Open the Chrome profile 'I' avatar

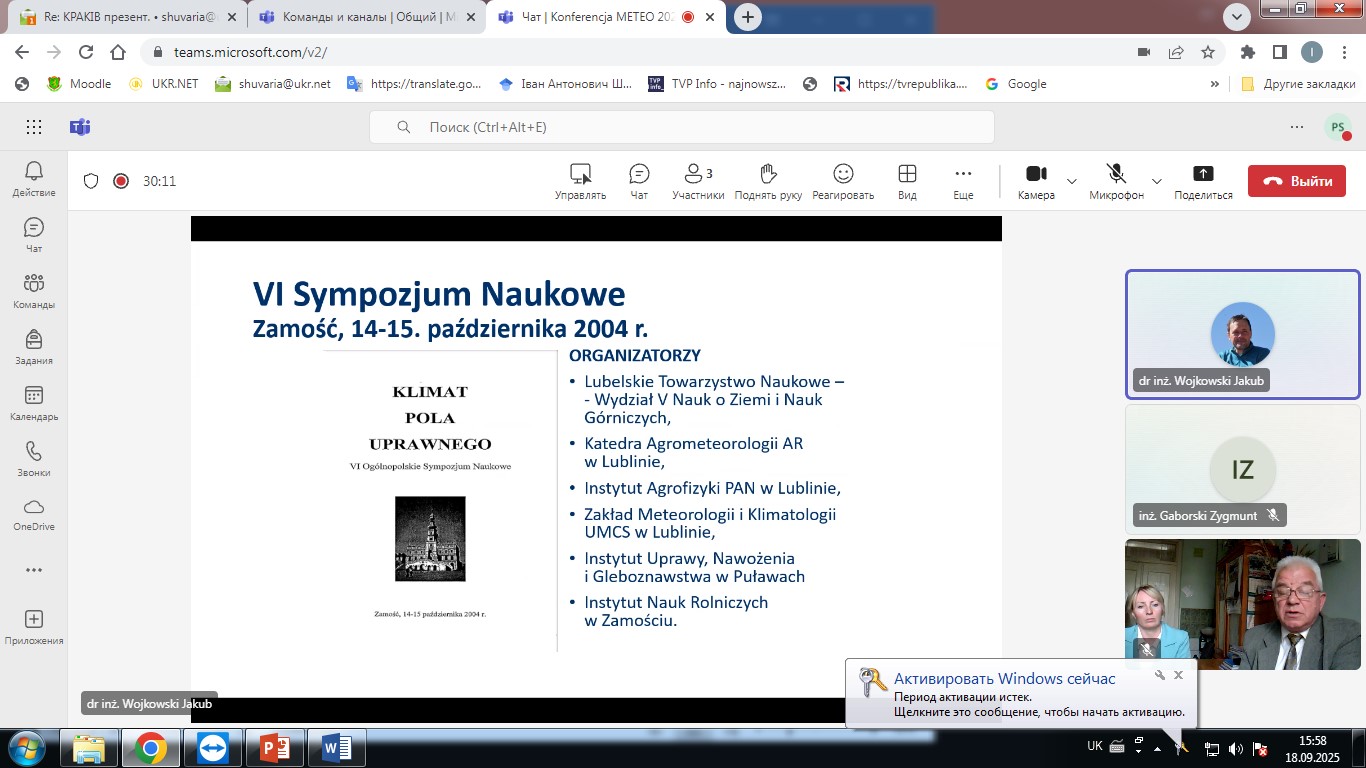pos(1312,53)
